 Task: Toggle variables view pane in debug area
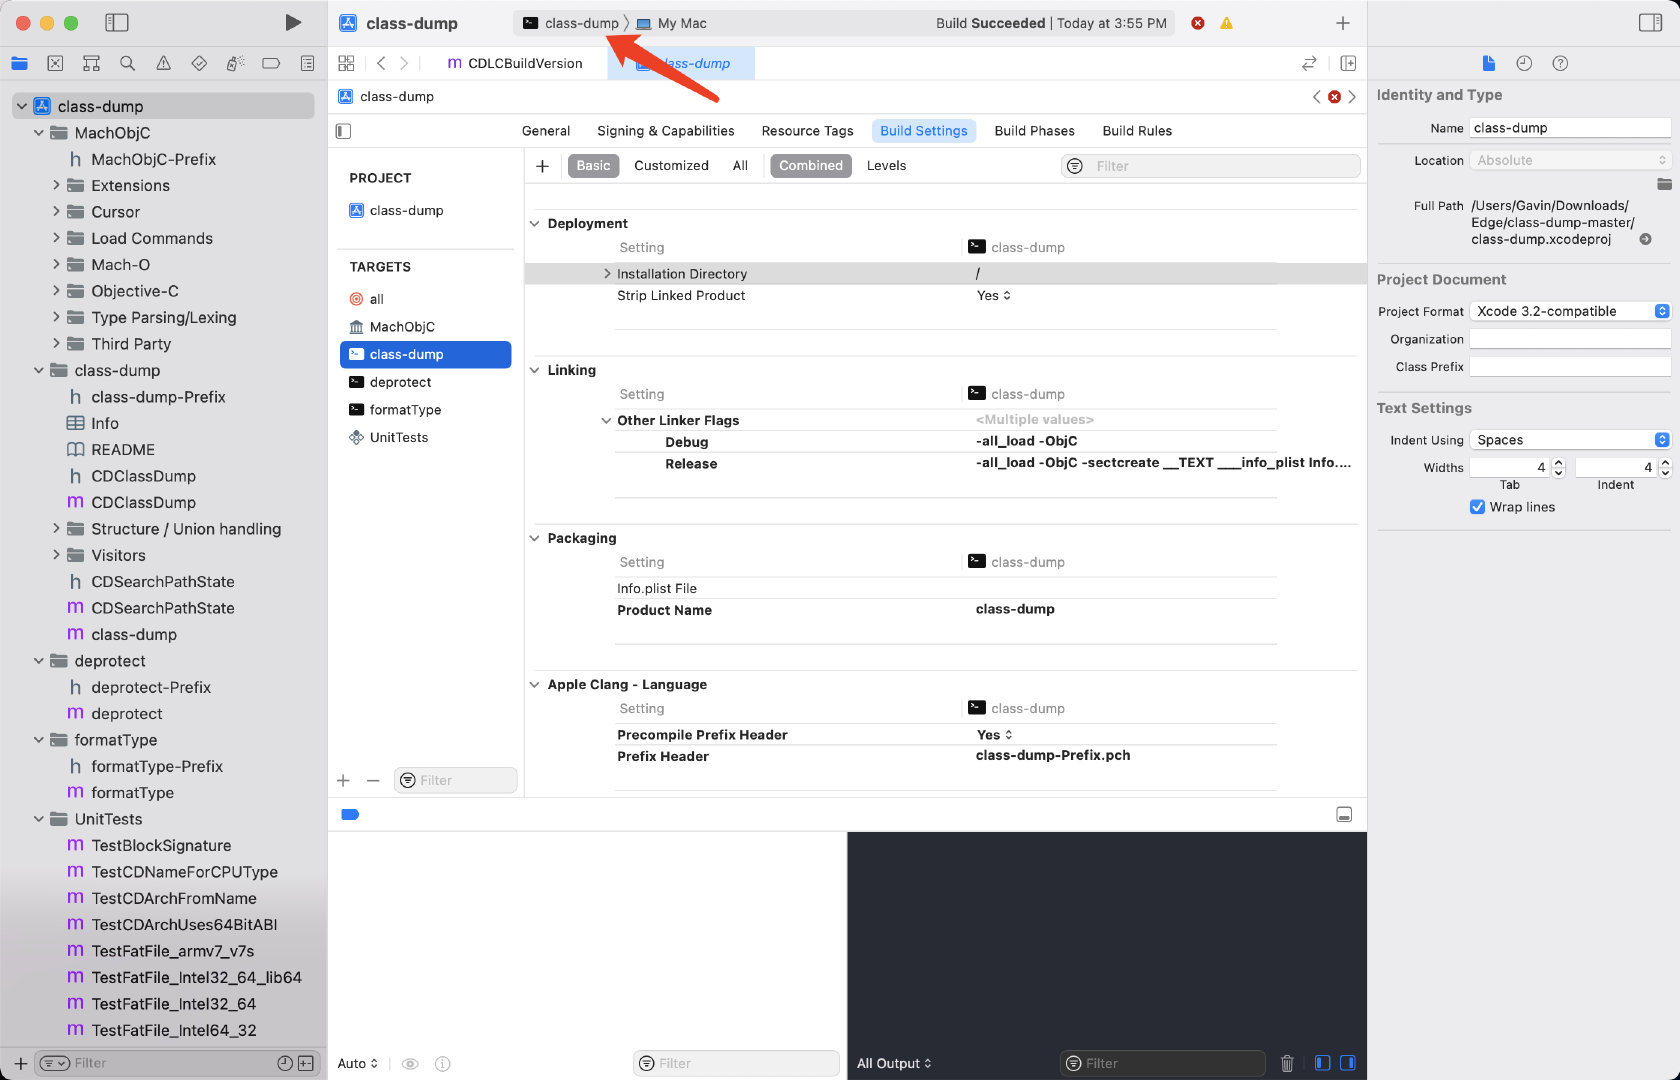click(x=1322, y=1063)
